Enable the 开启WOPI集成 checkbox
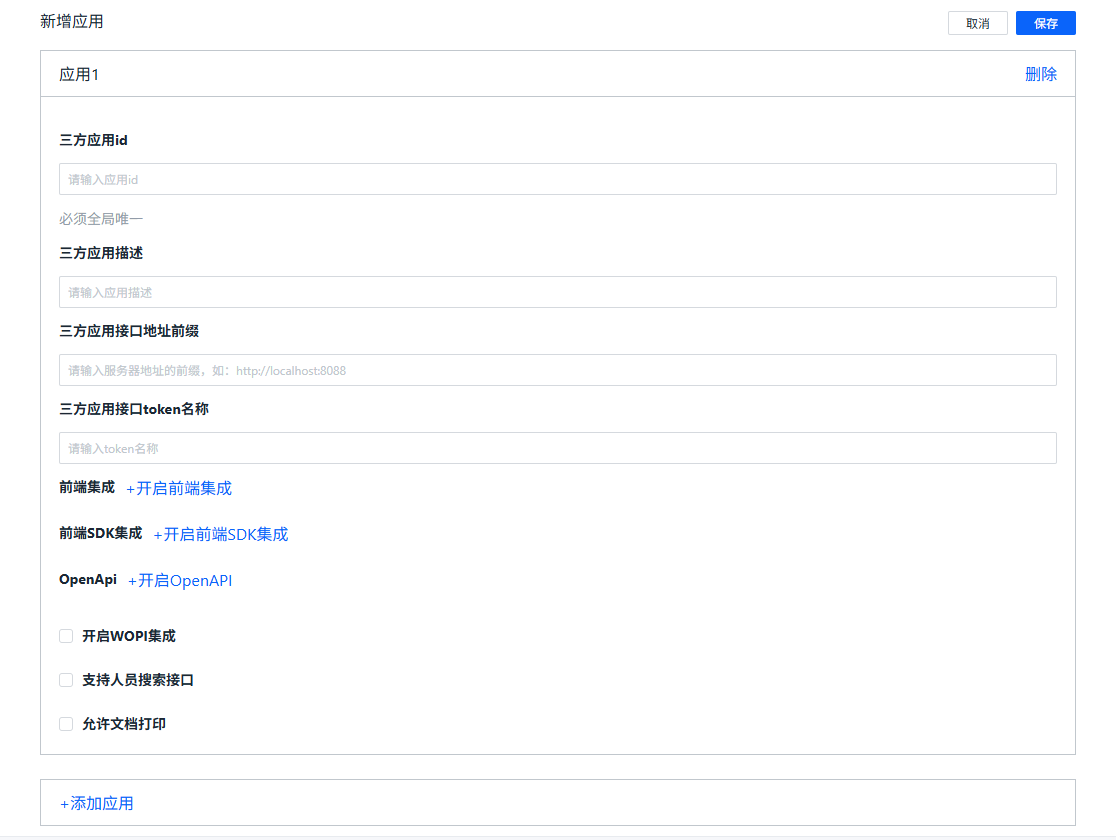 65,635
